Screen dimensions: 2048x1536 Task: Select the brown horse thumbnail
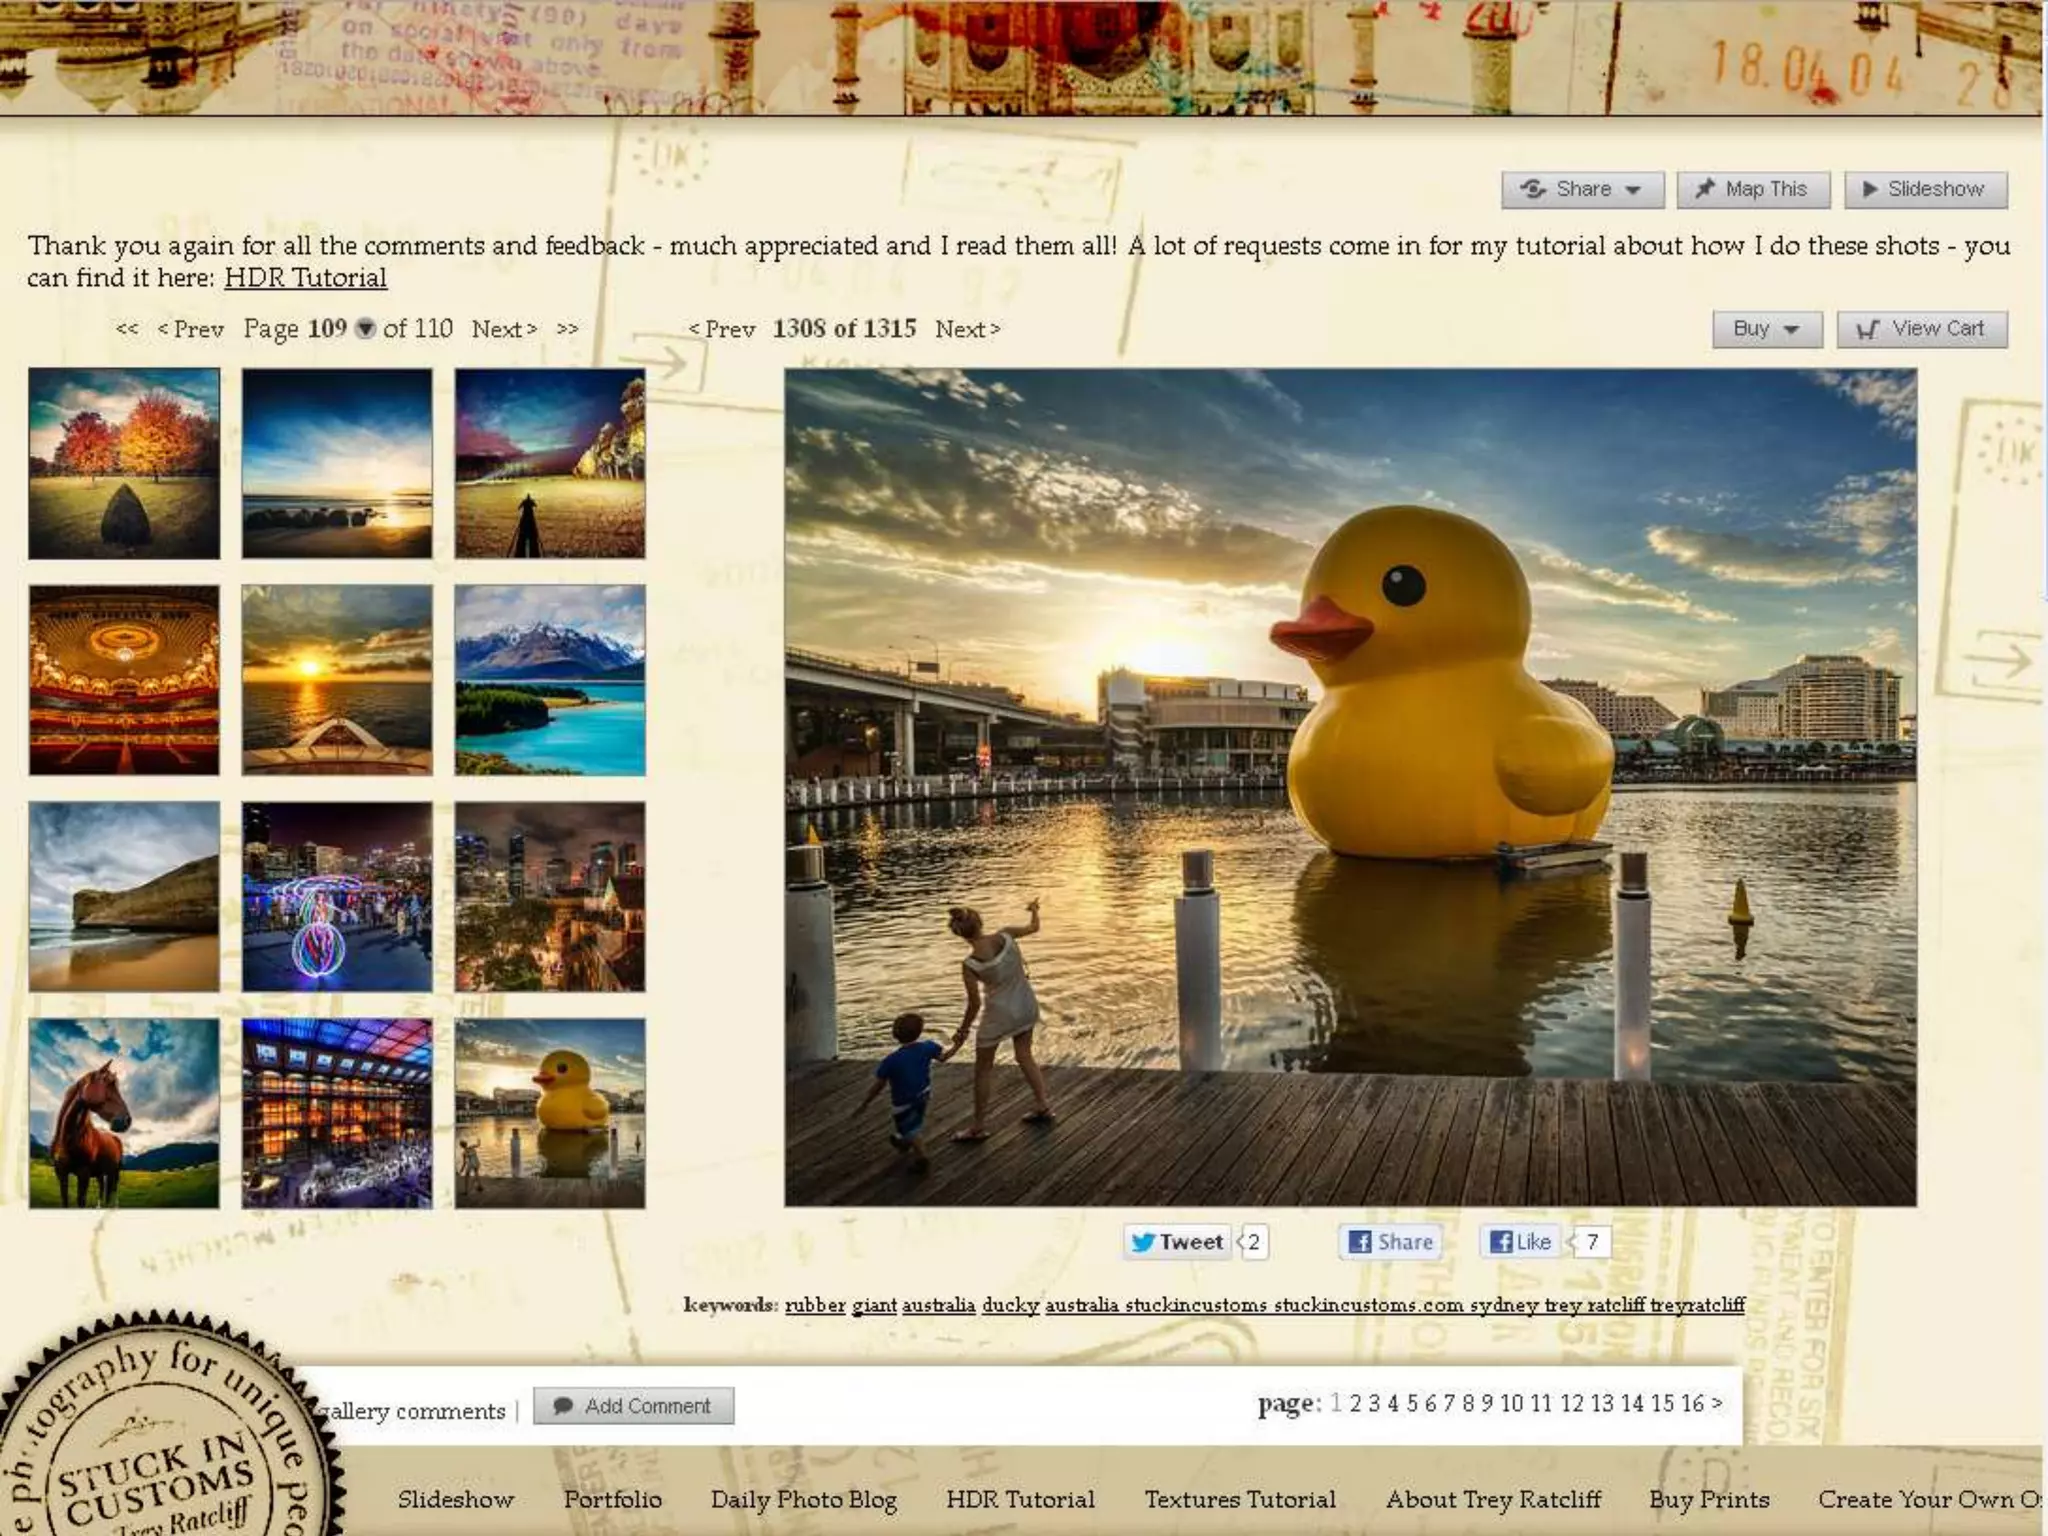[x=124, y=1113]
